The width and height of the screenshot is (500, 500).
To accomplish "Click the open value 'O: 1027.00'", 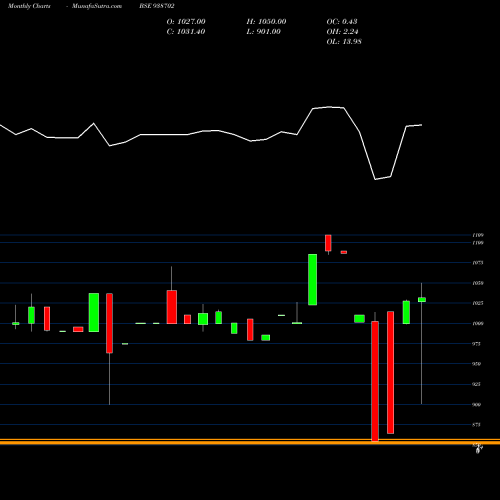I will (186, 22).
